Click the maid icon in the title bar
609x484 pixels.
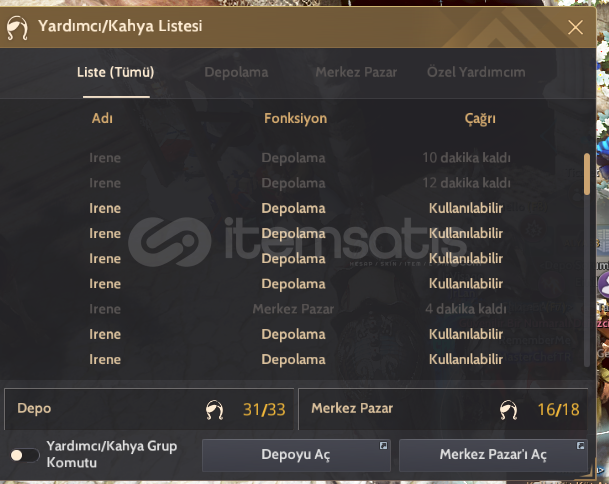(x=17, y=28)
